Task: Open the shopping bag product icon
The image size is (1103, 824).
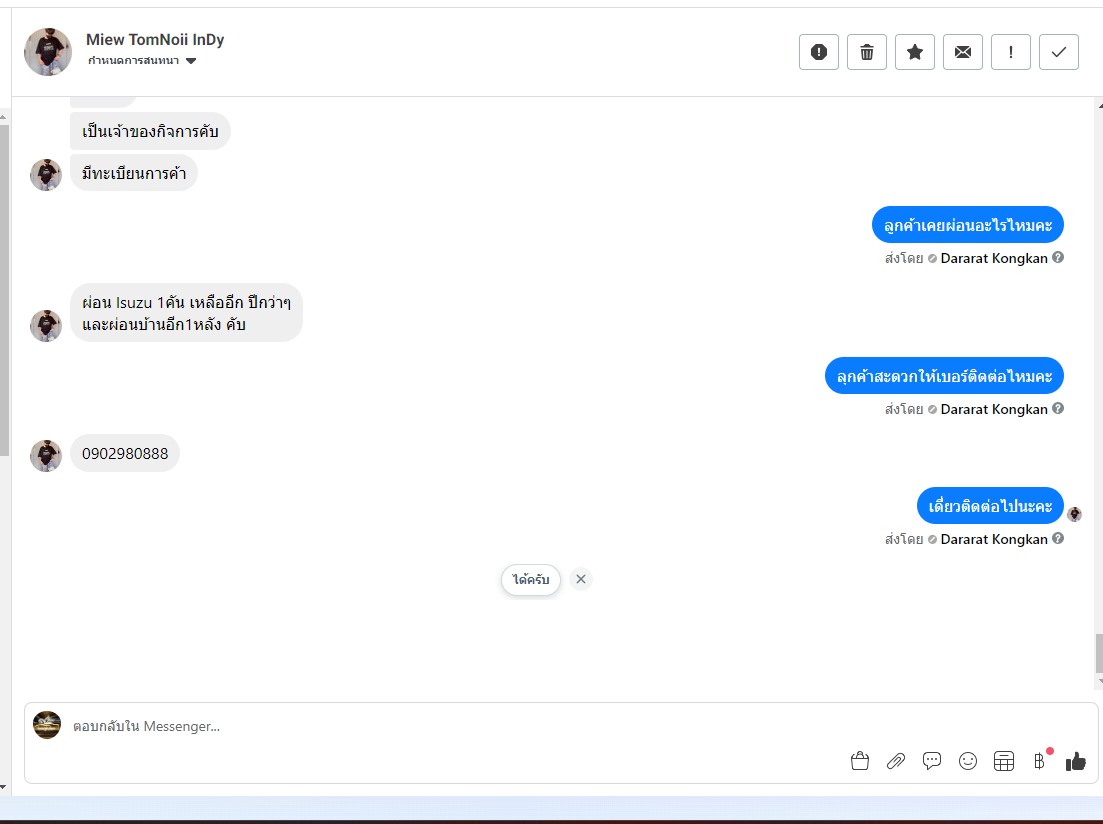Action: click(860, 761)
